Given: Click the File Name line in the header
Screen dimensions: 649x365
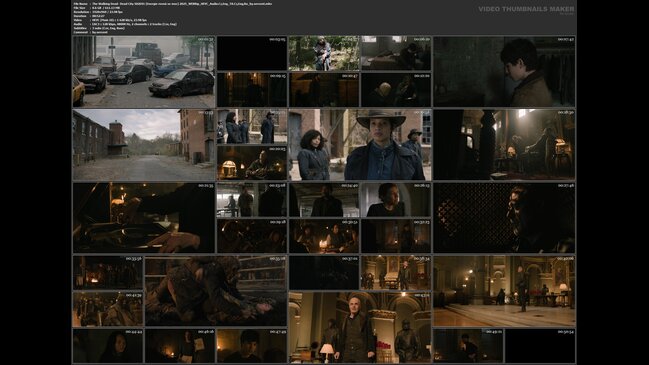Looking at the screenshot, I should (x=173, y=4).
